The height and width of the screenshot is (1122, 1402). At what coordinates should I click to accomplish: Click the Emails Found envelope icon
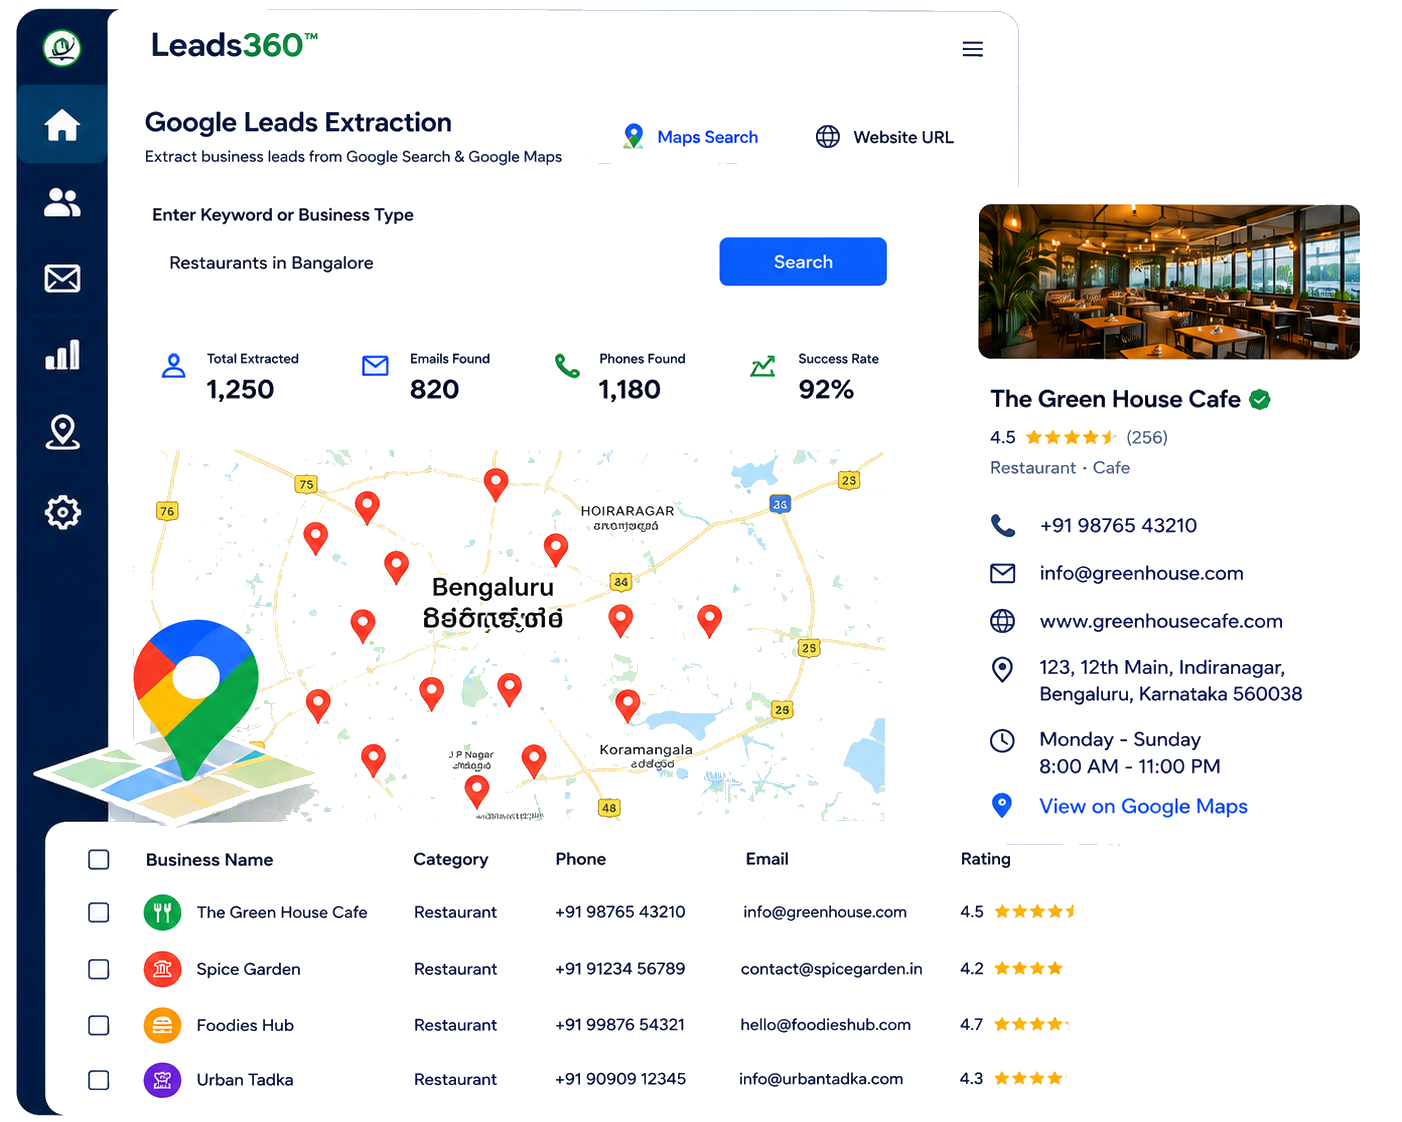point(375,366)
